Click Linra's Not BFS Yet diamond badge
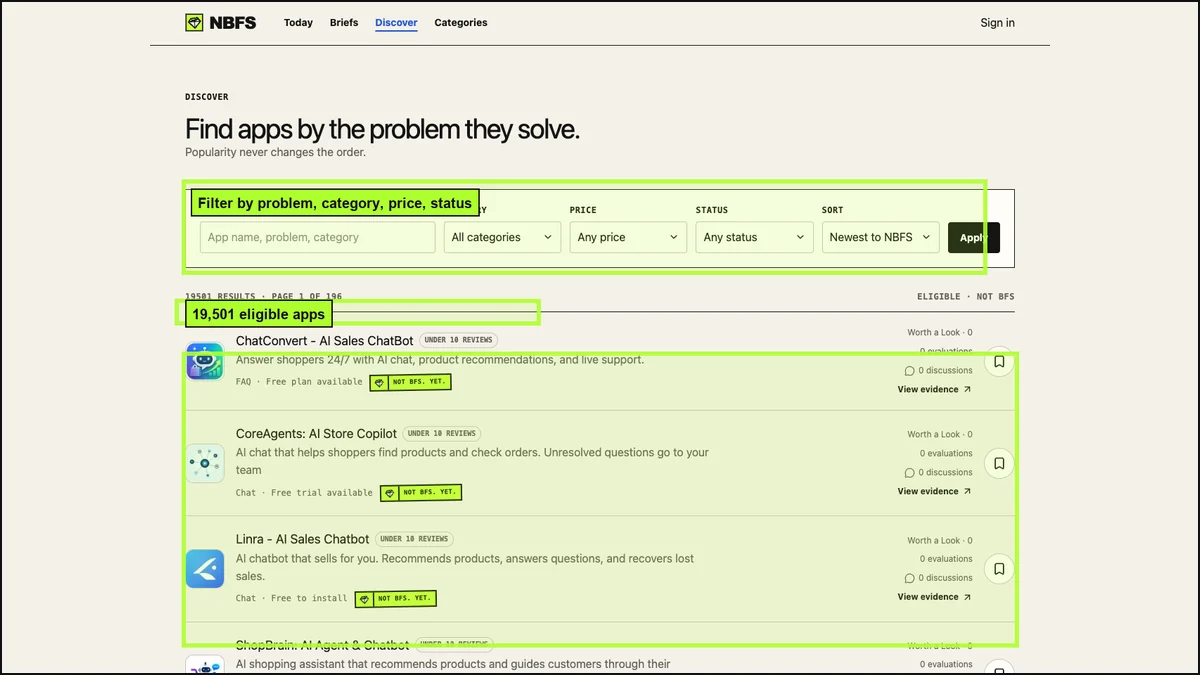Viewport: 1200px width, 675px height. click(395, 598)
